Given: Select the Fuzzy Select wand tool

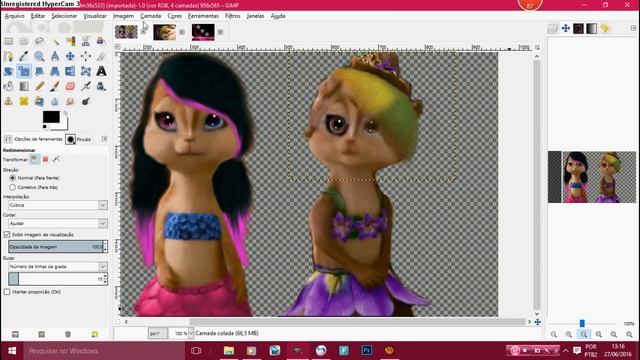Looking at the screenshot, I should tap(55, 41).
